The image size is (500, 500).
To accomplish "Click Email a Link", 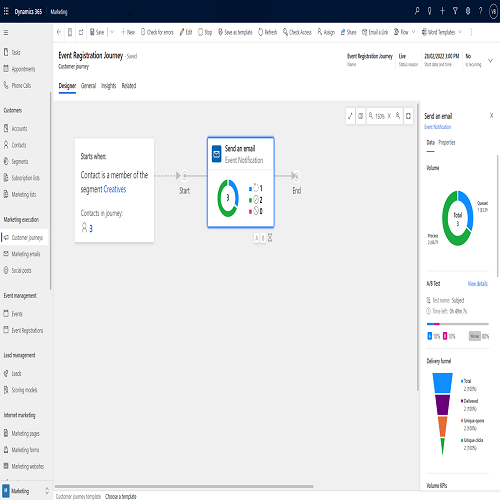I will point(375,32).
